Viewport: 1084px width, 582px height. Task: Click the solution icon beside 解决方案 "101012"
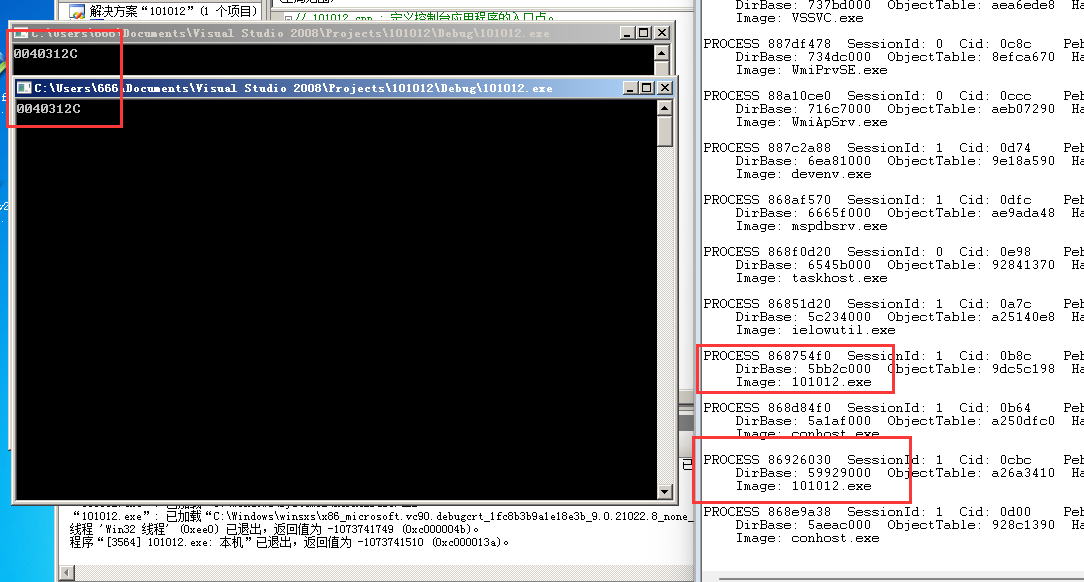(x=76, y=11)
